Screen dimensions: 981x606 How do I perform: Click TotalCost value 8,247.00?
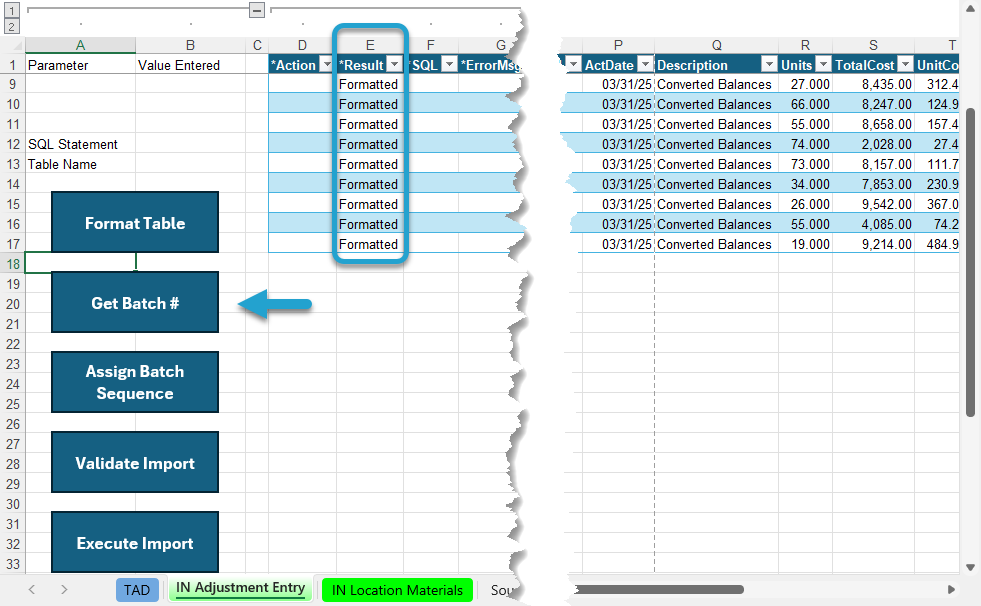point(873,104)
